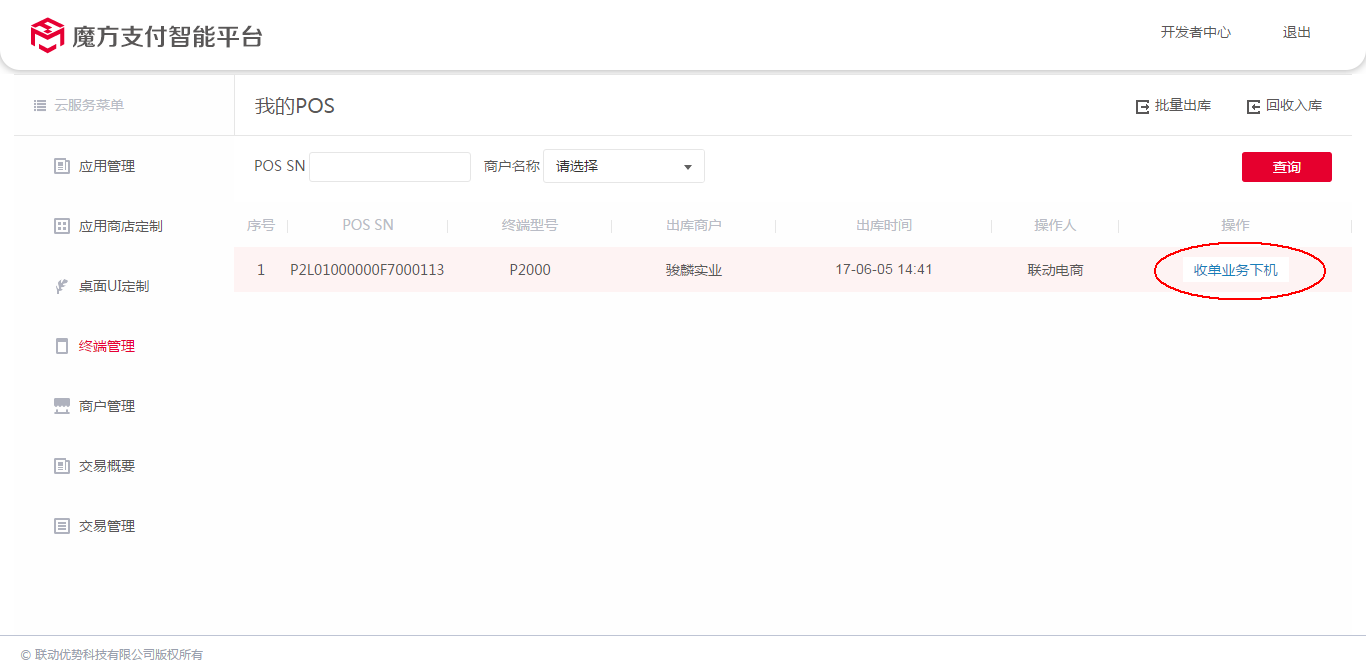Click the 云服务菜单 list icon

(x=40, y=105)
